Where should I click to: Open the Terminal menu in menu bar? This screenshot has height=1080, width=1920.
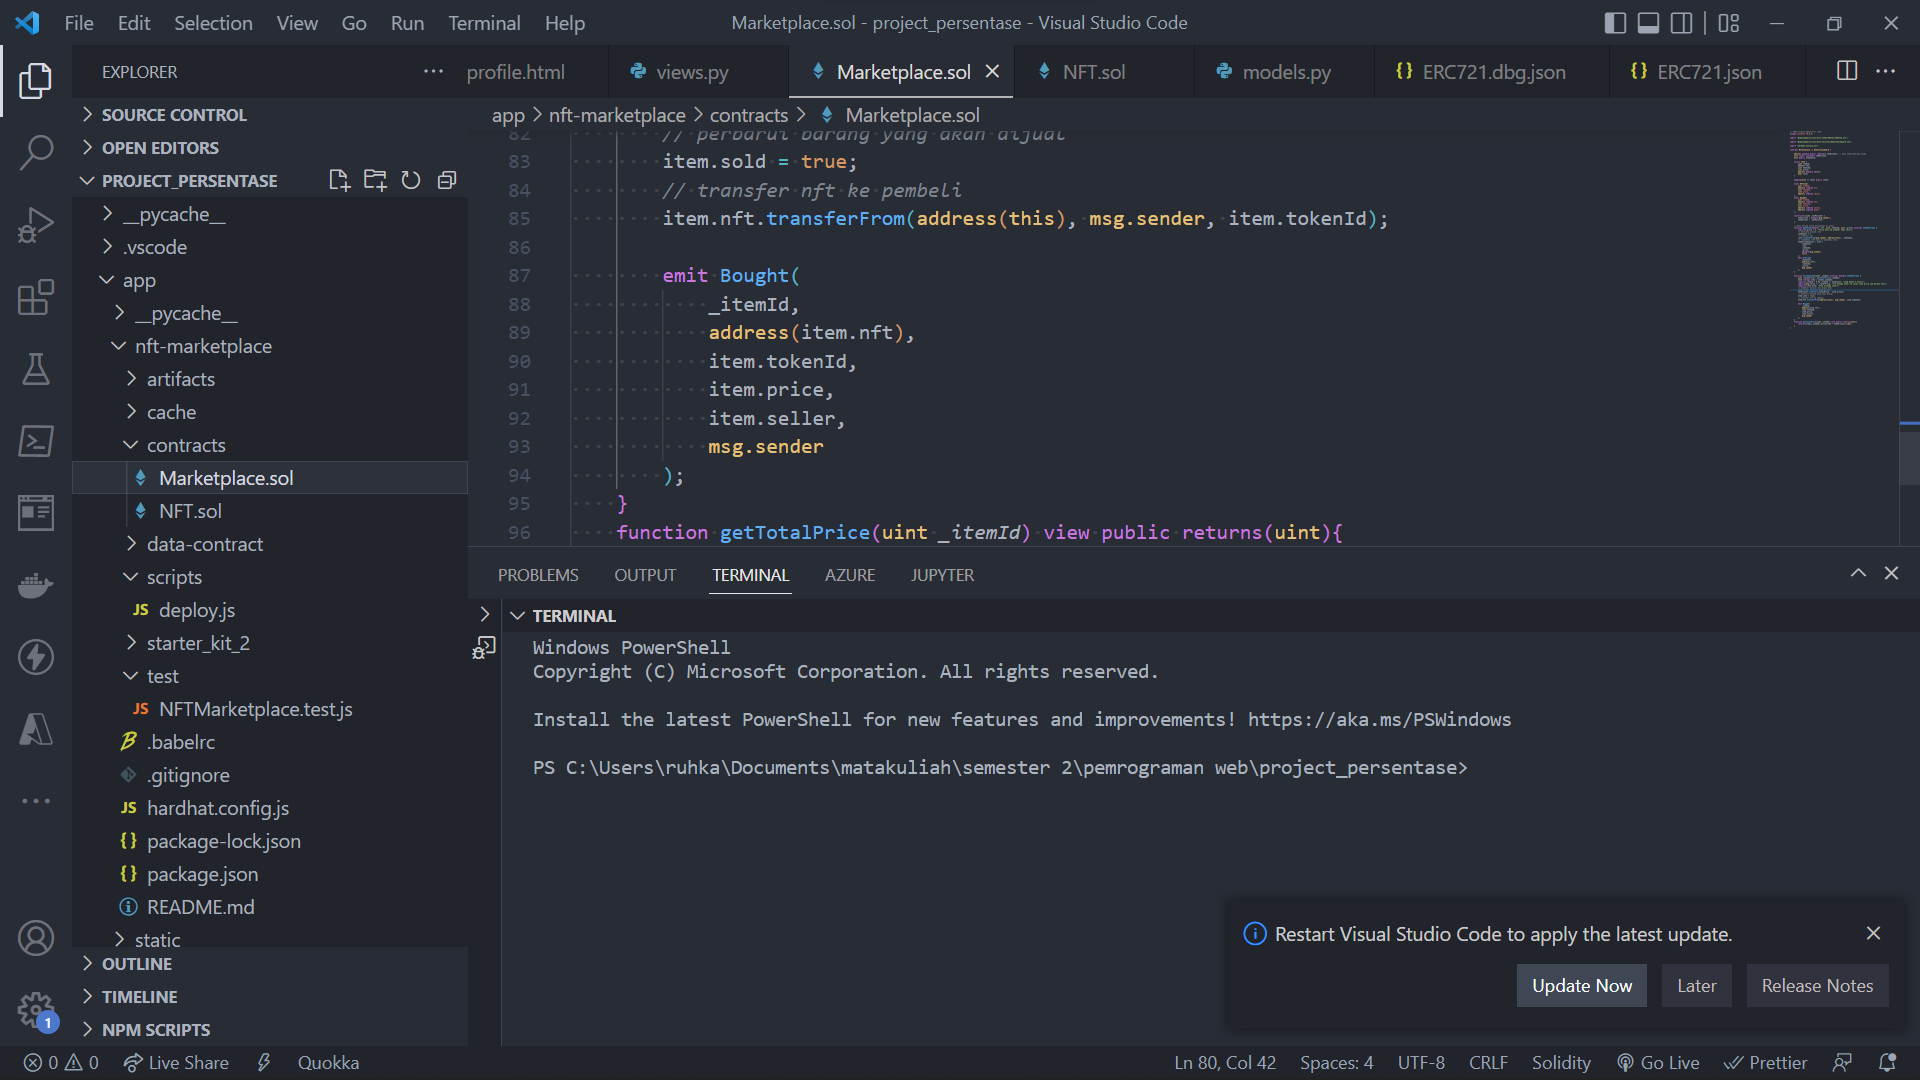tap(484, 23)
